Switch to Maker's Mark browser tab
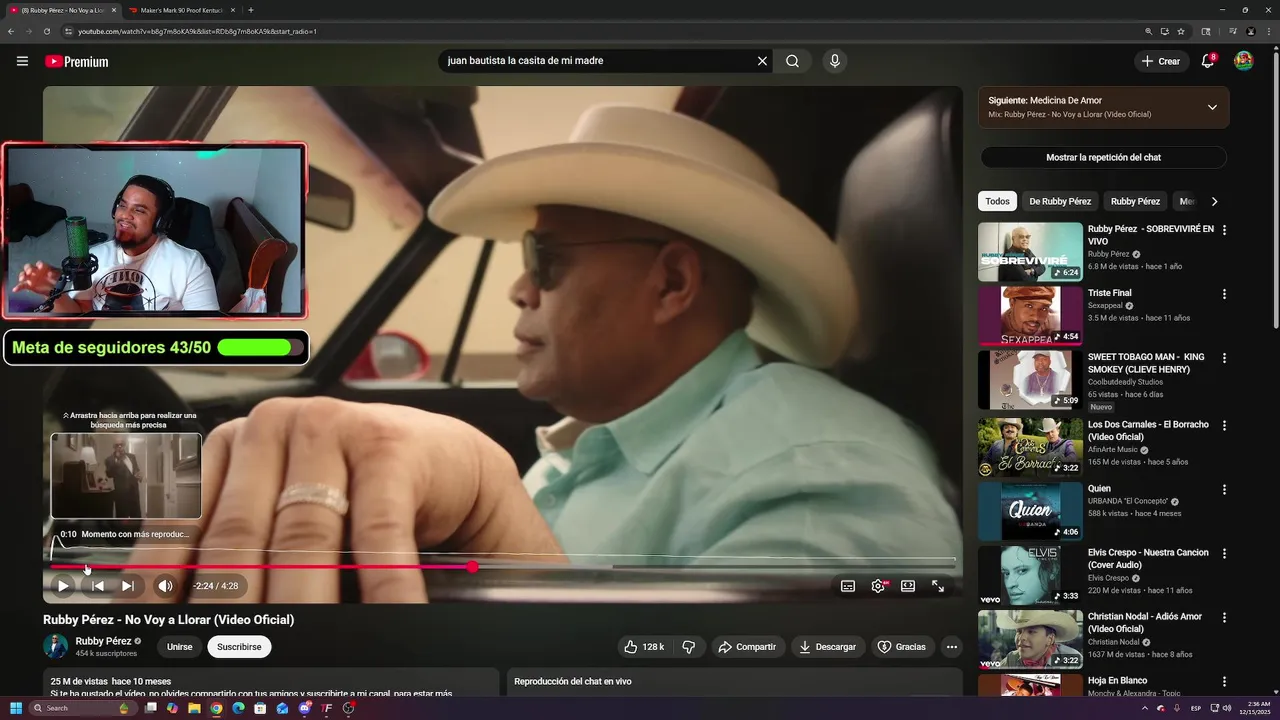This screenshot has height=720, width=1280. (182, 10)
